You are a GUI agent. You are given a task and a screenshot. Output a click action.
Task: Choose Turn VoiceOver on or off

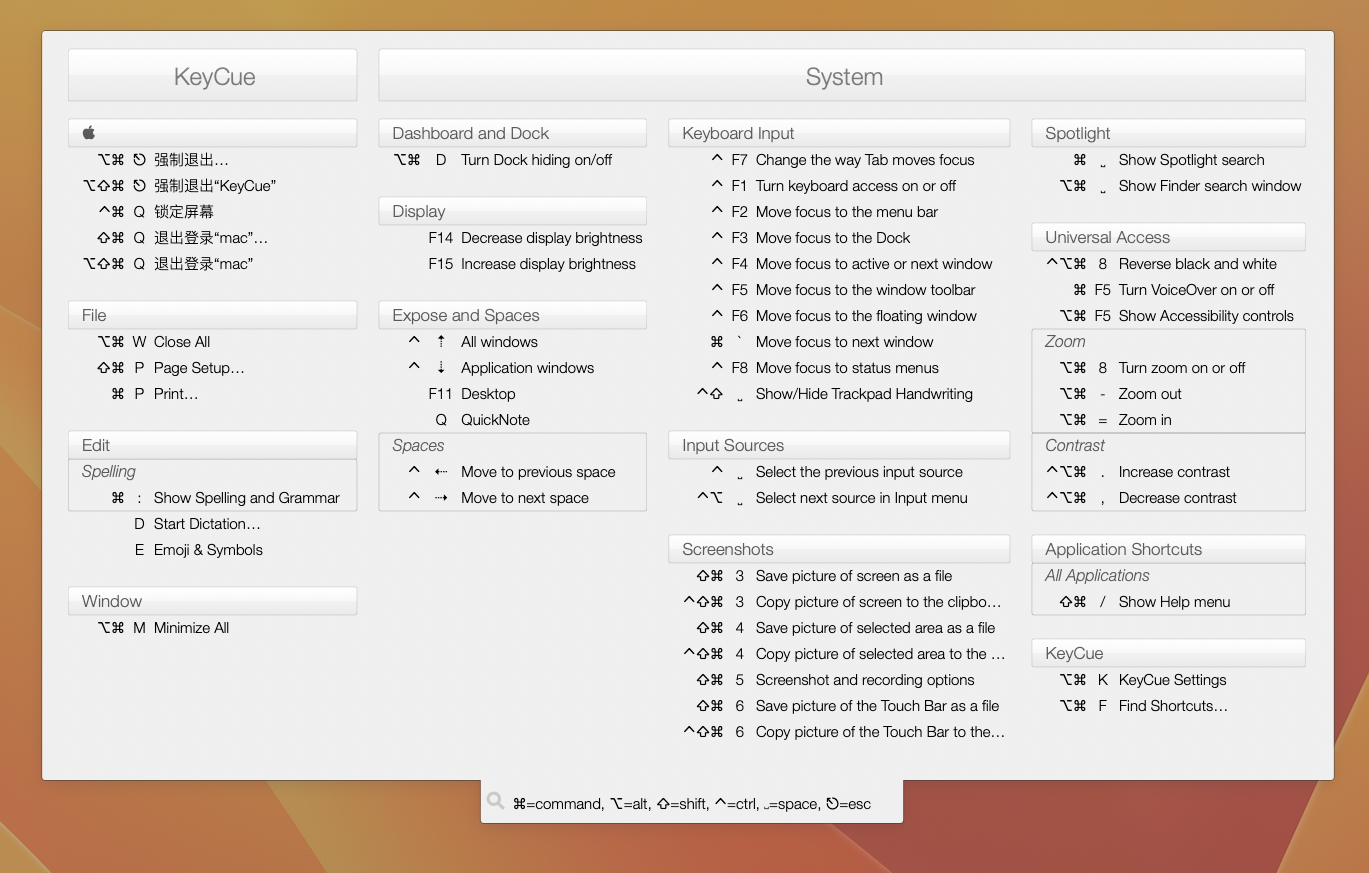[x=1168, y=290]
